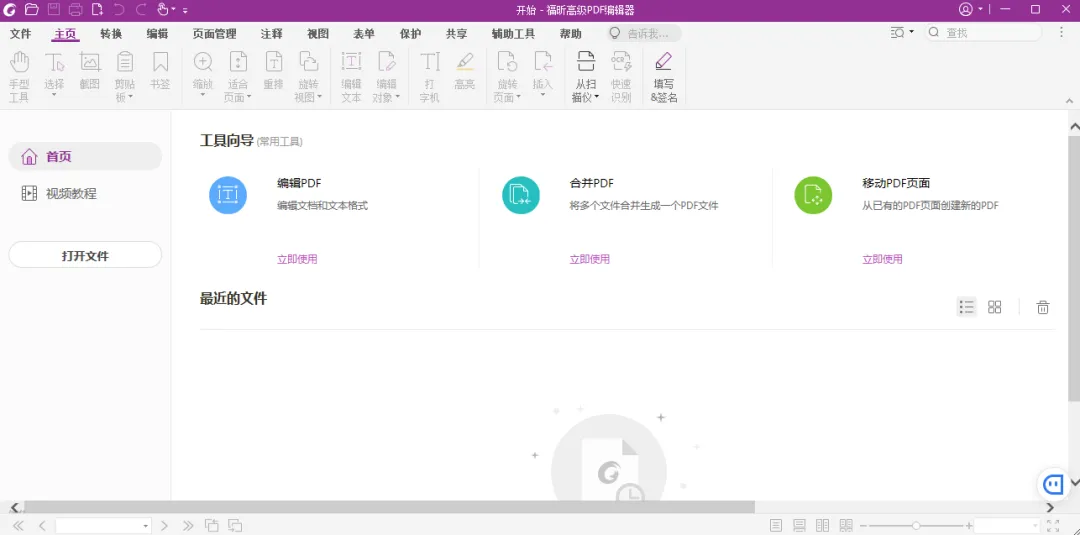Image resolution: width=1080 pixels, height=535 pixels.
Task: Switch to the 转换 tab
Action: (111, 34)
